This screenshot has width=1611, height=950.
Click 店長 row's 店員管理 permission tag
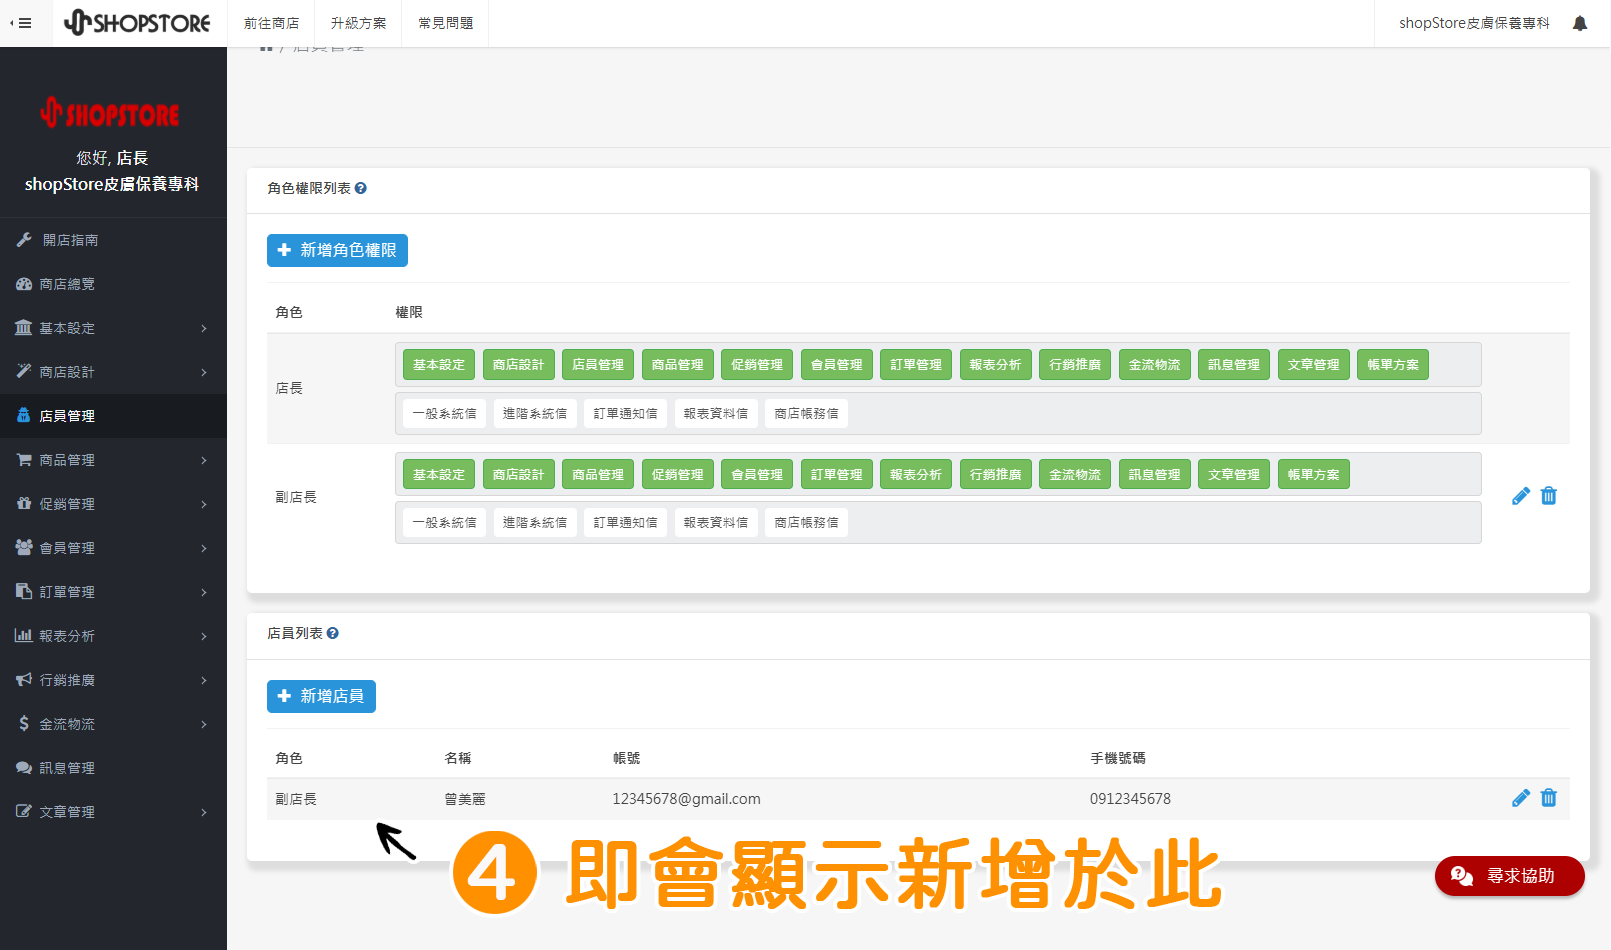[x=598, y=365]
